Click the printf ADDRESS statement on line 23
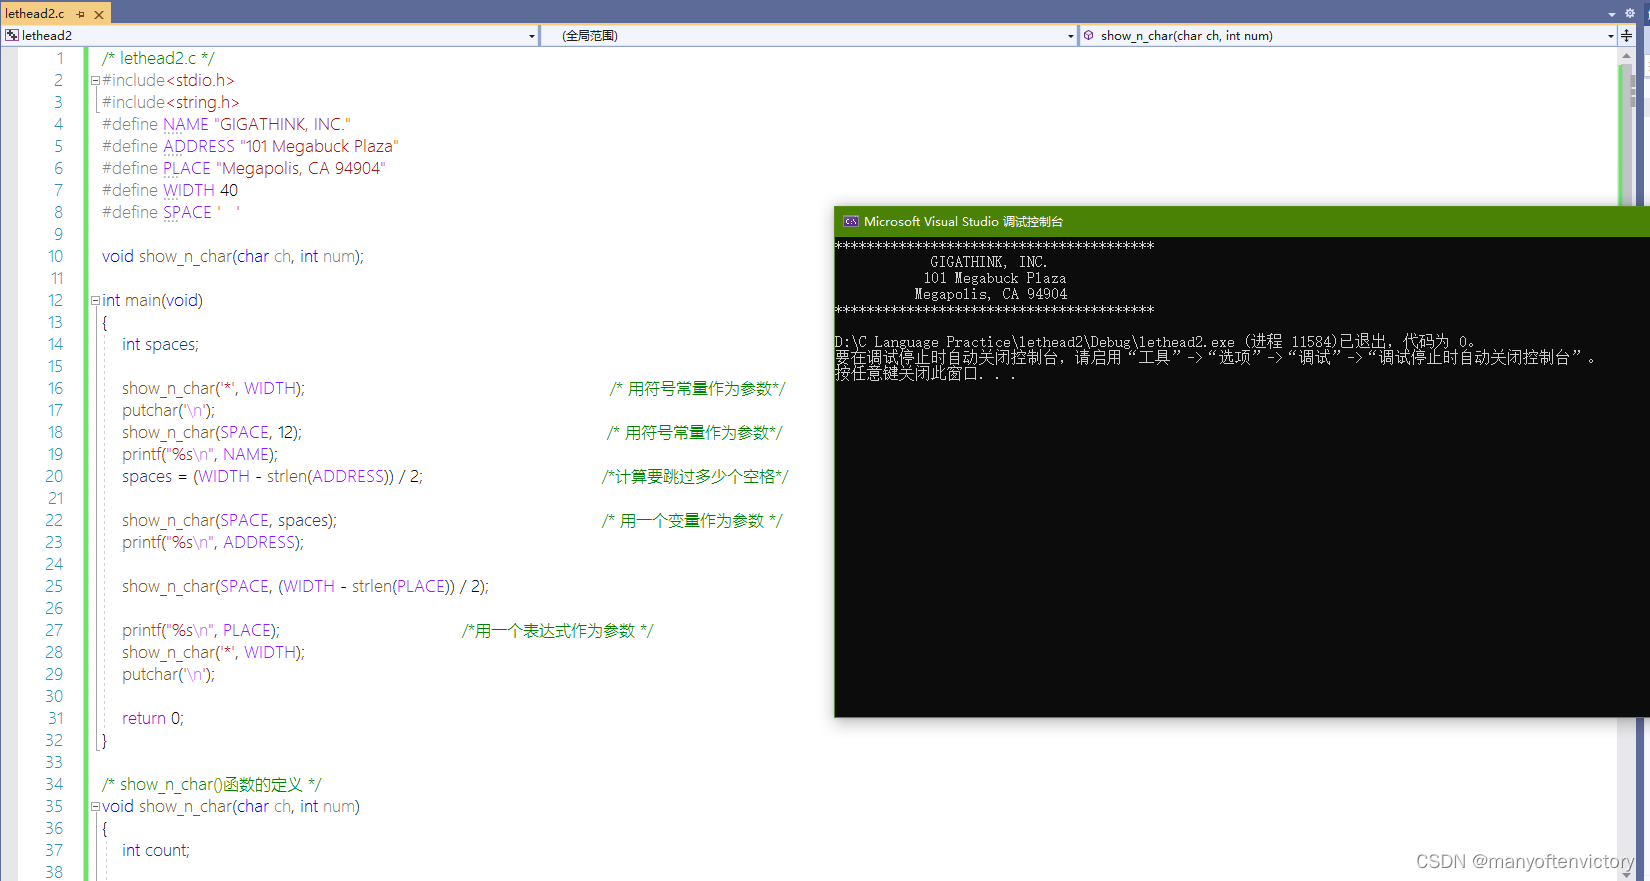 pos(213,542)
